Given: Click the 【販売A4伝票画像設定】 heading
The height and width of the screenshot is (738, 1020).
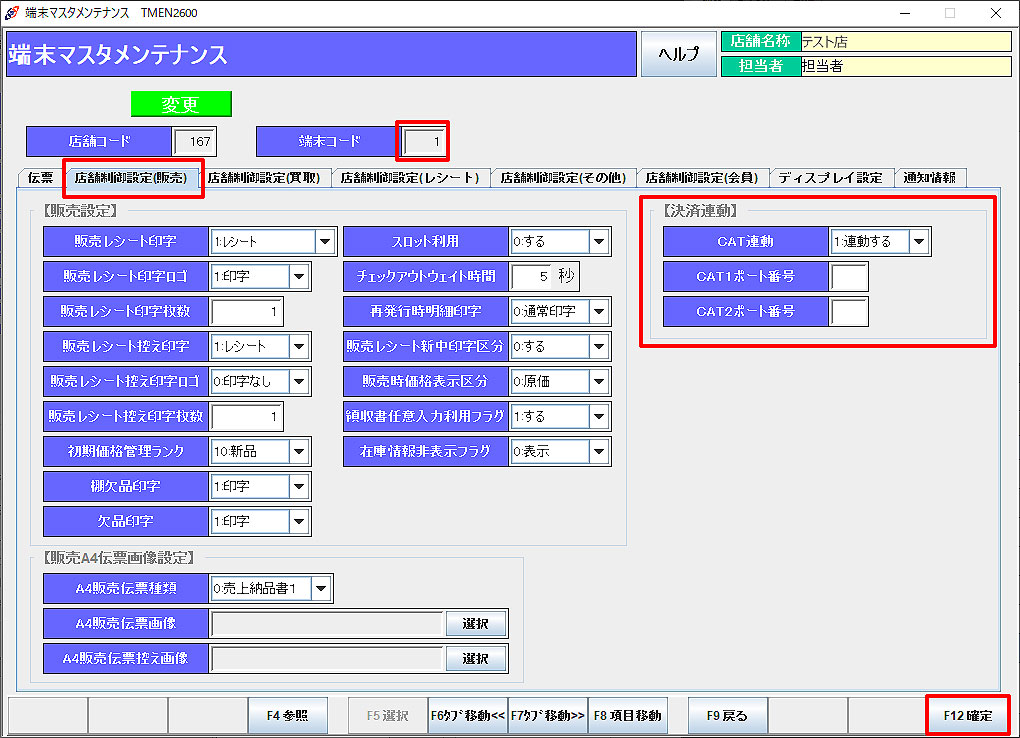Looking at the screenshot, I should tap(118, 558).
